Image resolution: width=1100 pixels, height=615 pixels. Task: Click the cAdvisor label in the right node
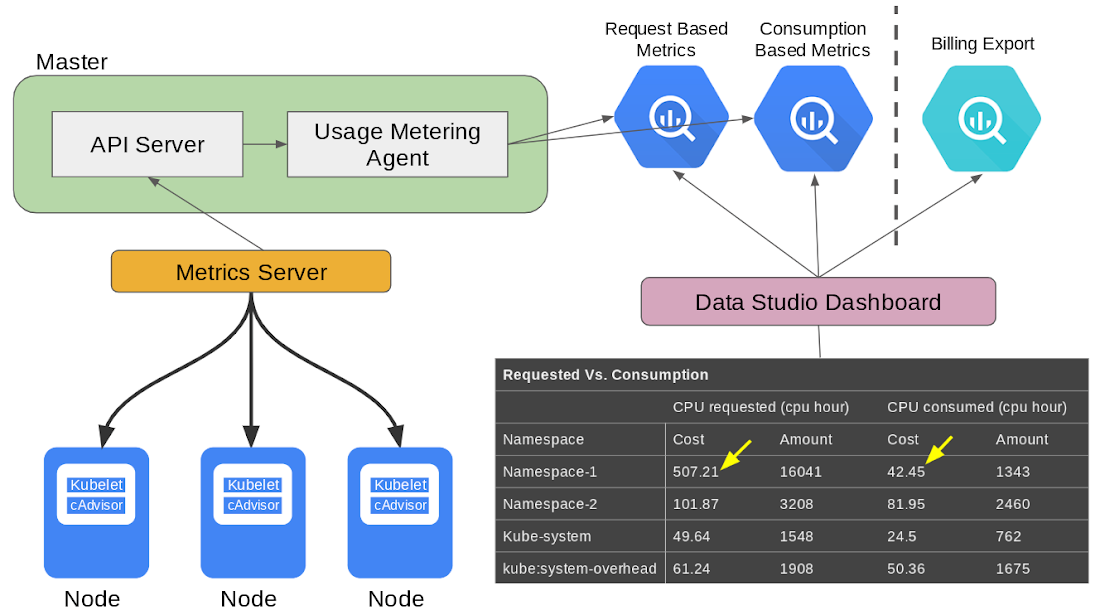pyautogui.click(x=400, y=505)
